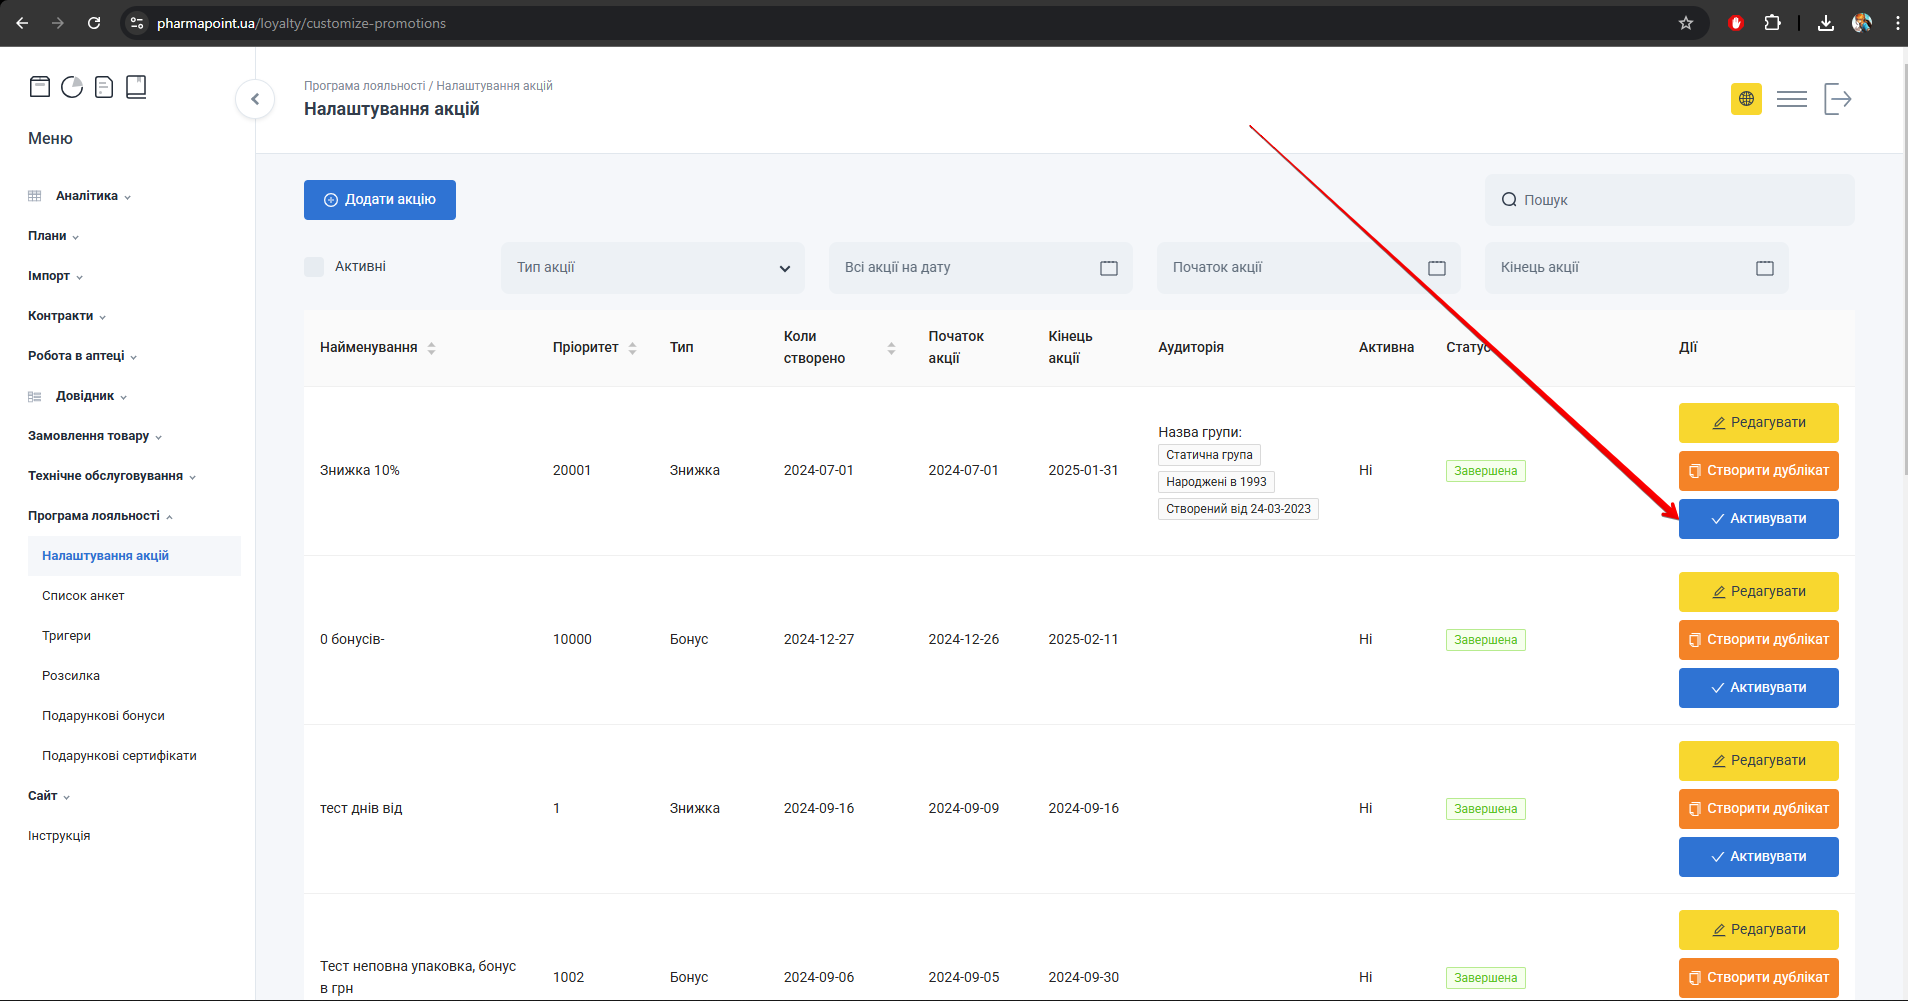Open the pie chart analytics icon

(x=72, y=87)
